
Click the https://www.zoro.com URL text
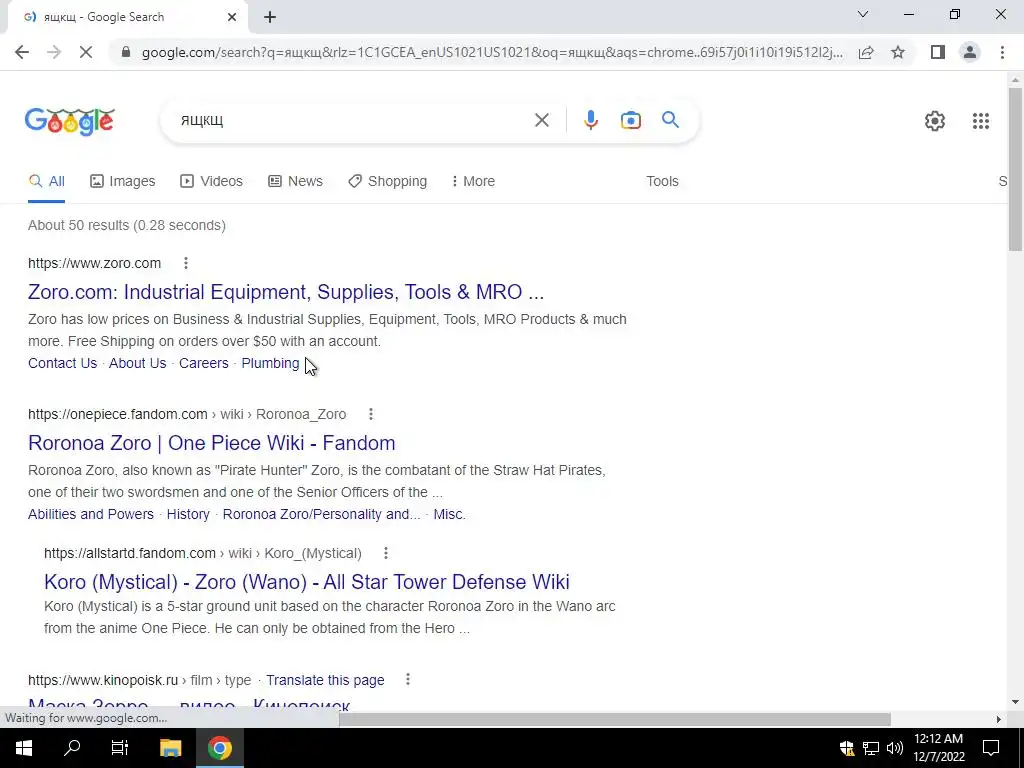(x=94, y=263)
